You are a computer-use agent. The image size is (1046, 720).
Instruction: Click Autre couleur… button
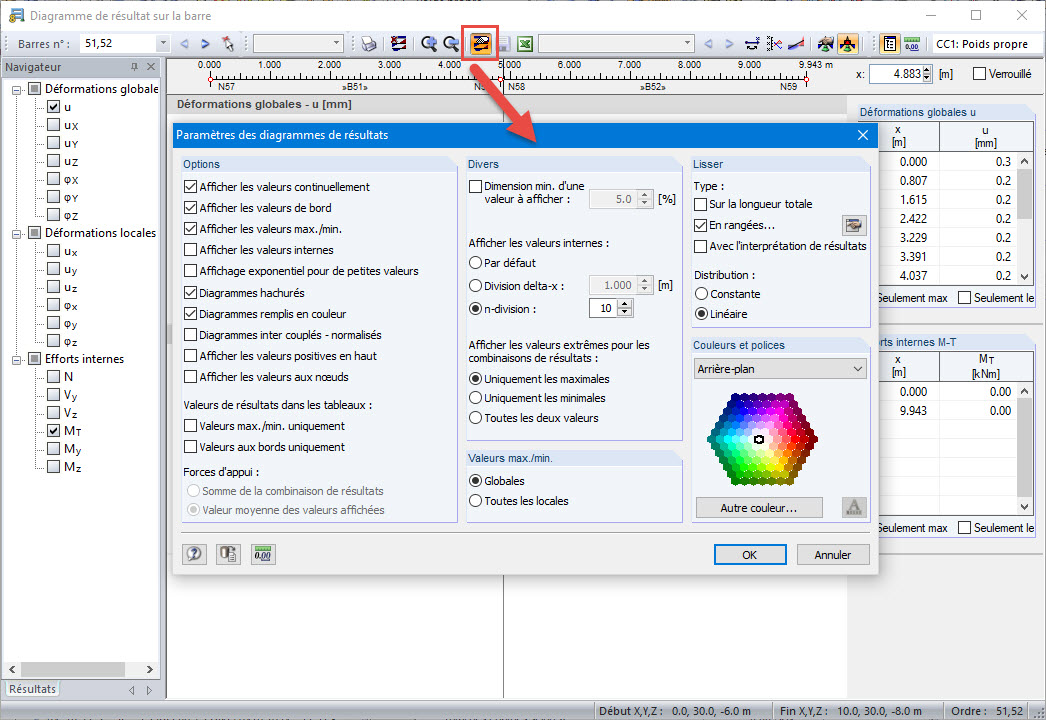(x=758, y=508)
